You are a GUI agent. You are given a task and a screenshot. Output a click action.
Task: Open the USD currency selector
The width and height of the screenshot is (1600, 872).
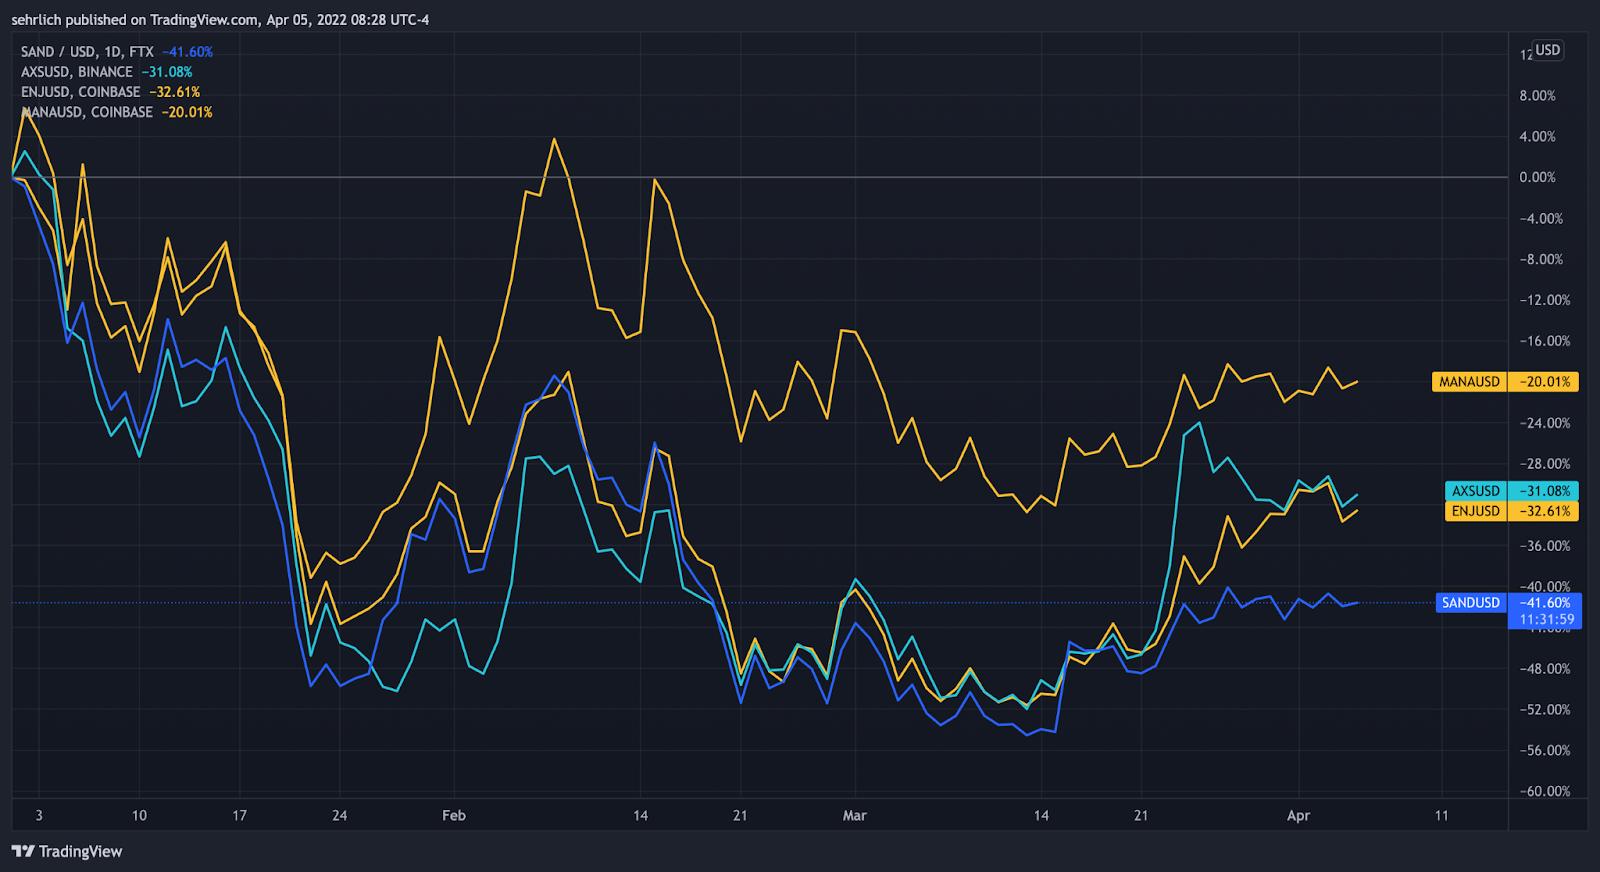pos(1548,50)
